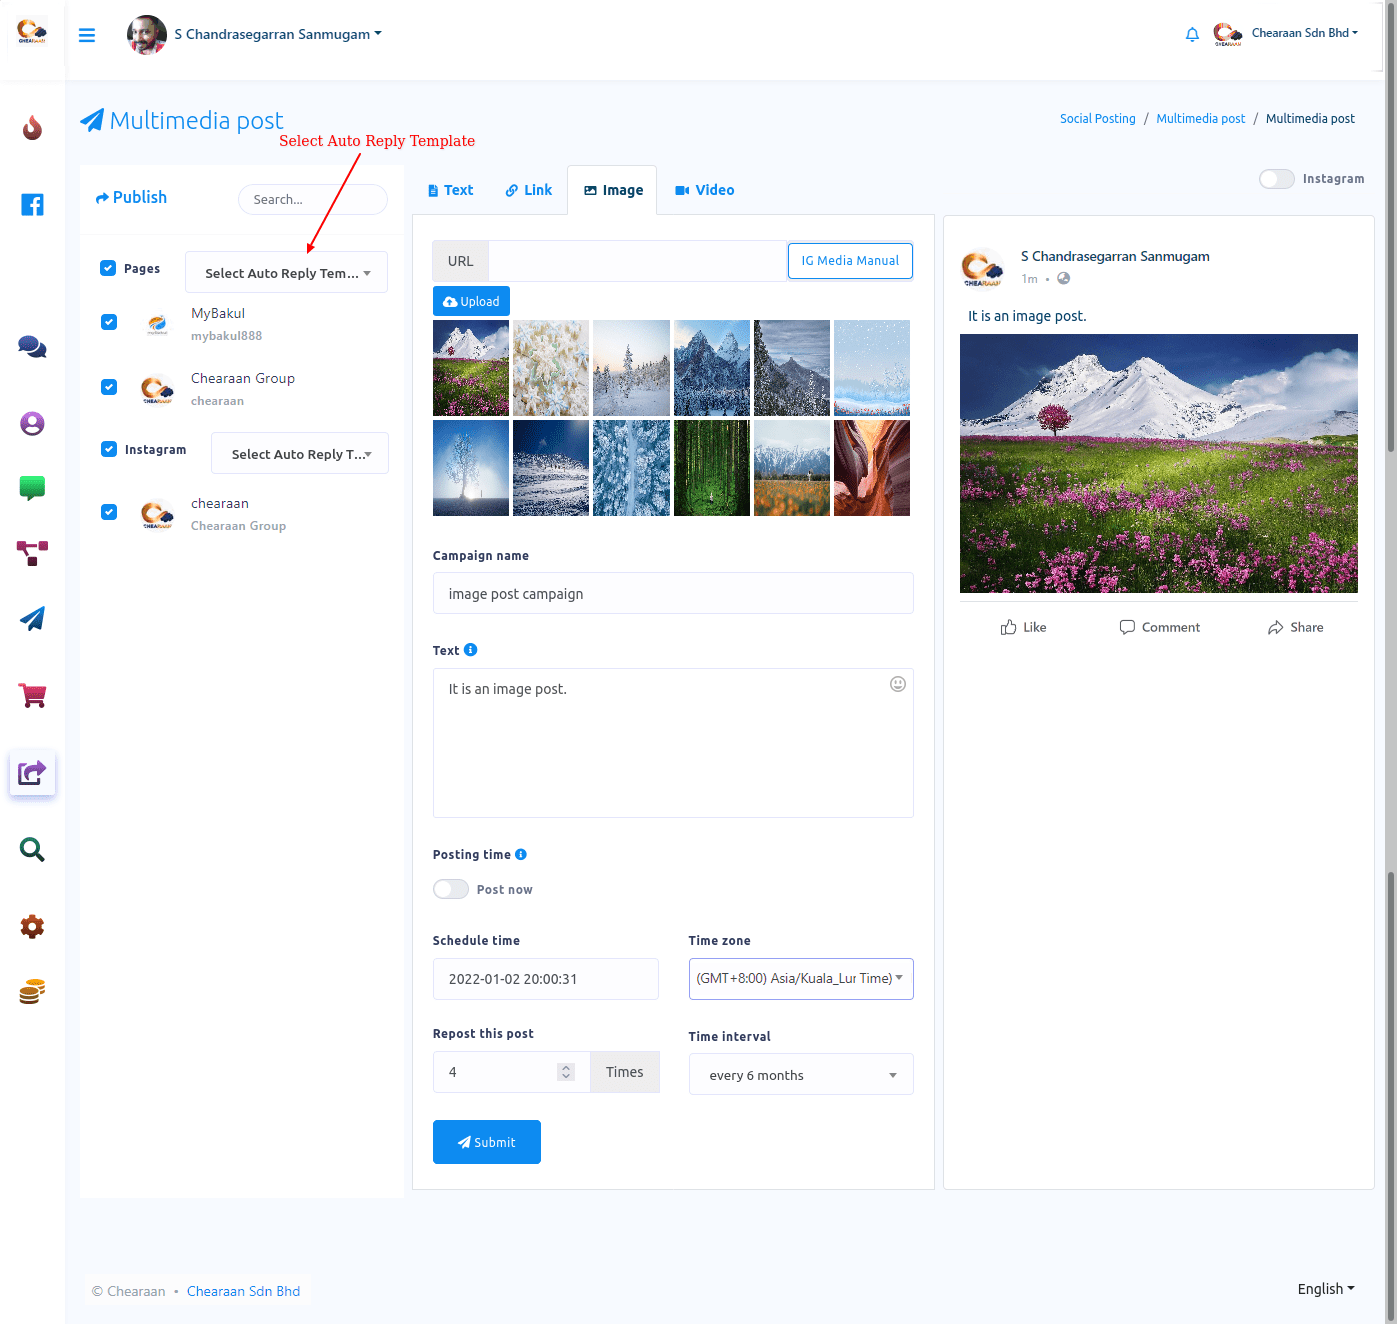The height and width of the screenshot is (1324, 1397).
Task: Click the notification bell icon
Action: point(1191,35)
